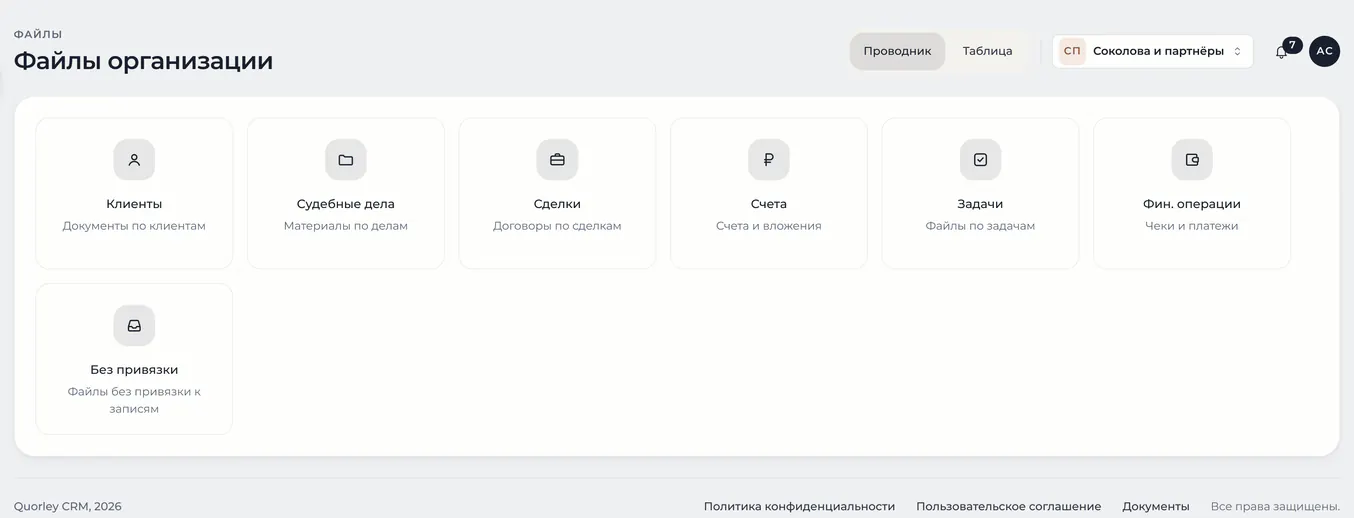1354x518 pixels.
Task: Select the Сделки folder title
Action: point(557,204)
